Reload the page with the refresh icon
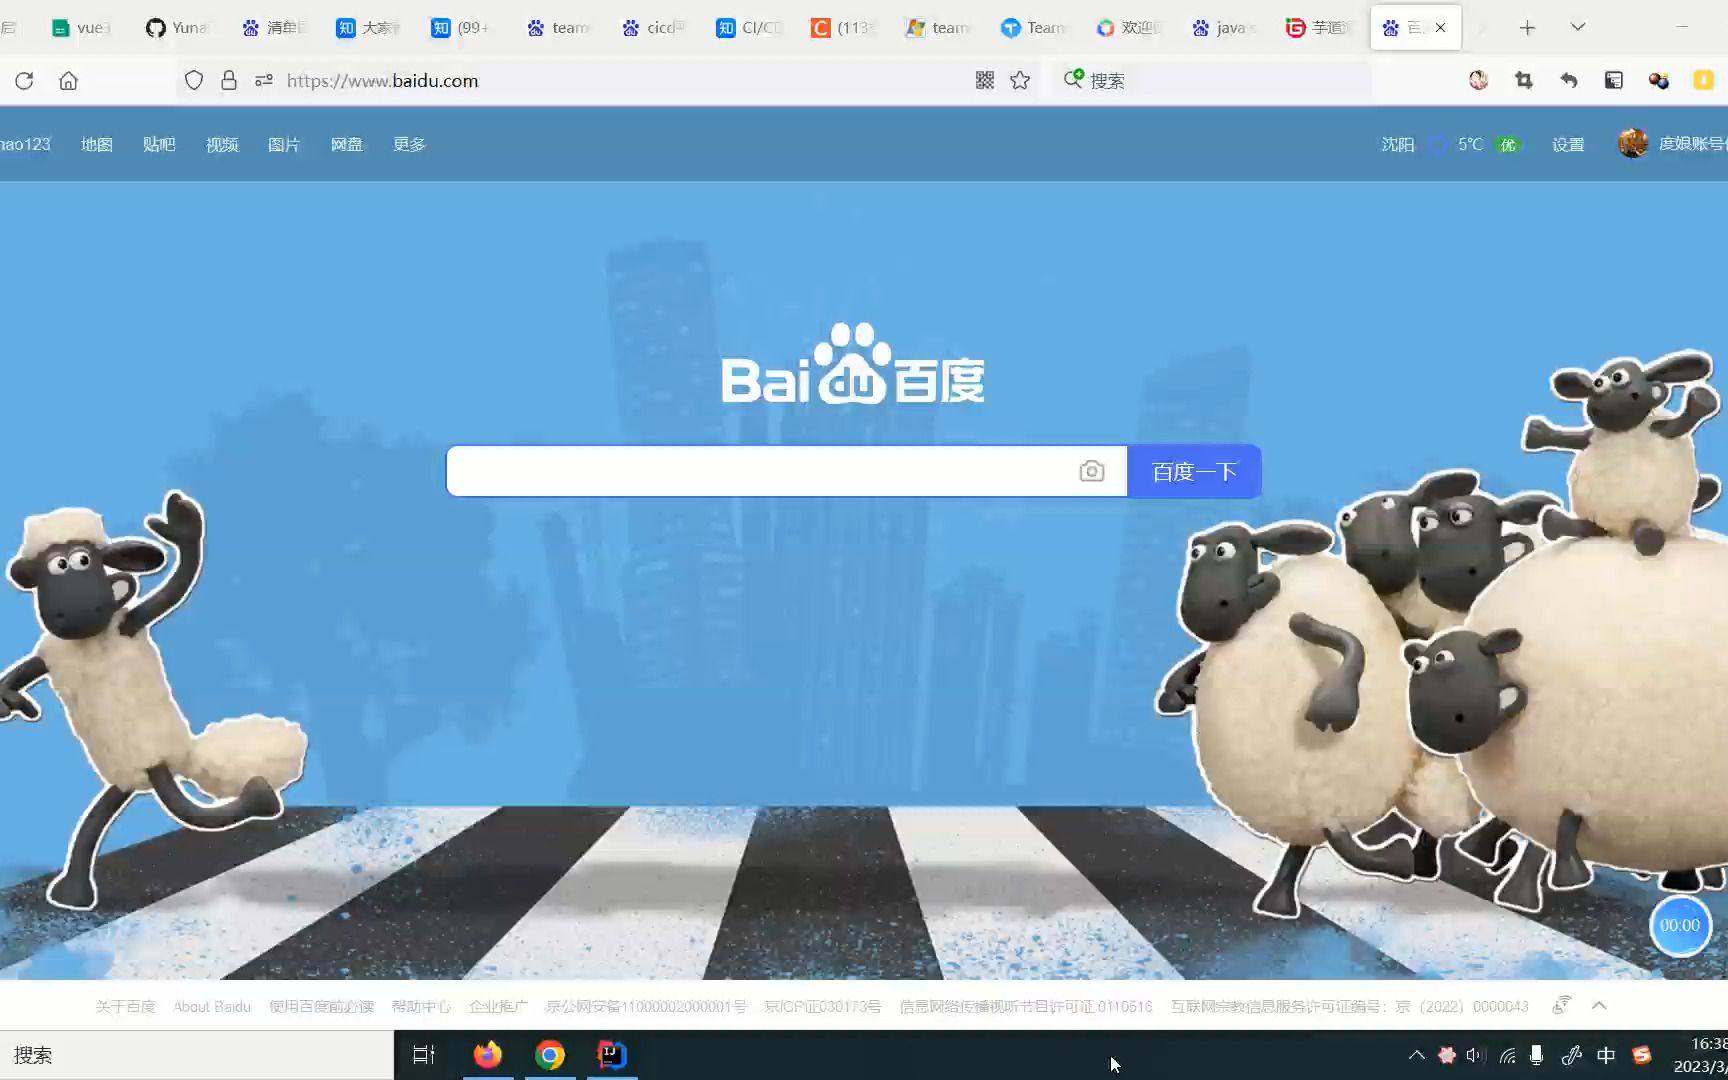This screenshot has height=1080, width=1728. click(24, 81)
